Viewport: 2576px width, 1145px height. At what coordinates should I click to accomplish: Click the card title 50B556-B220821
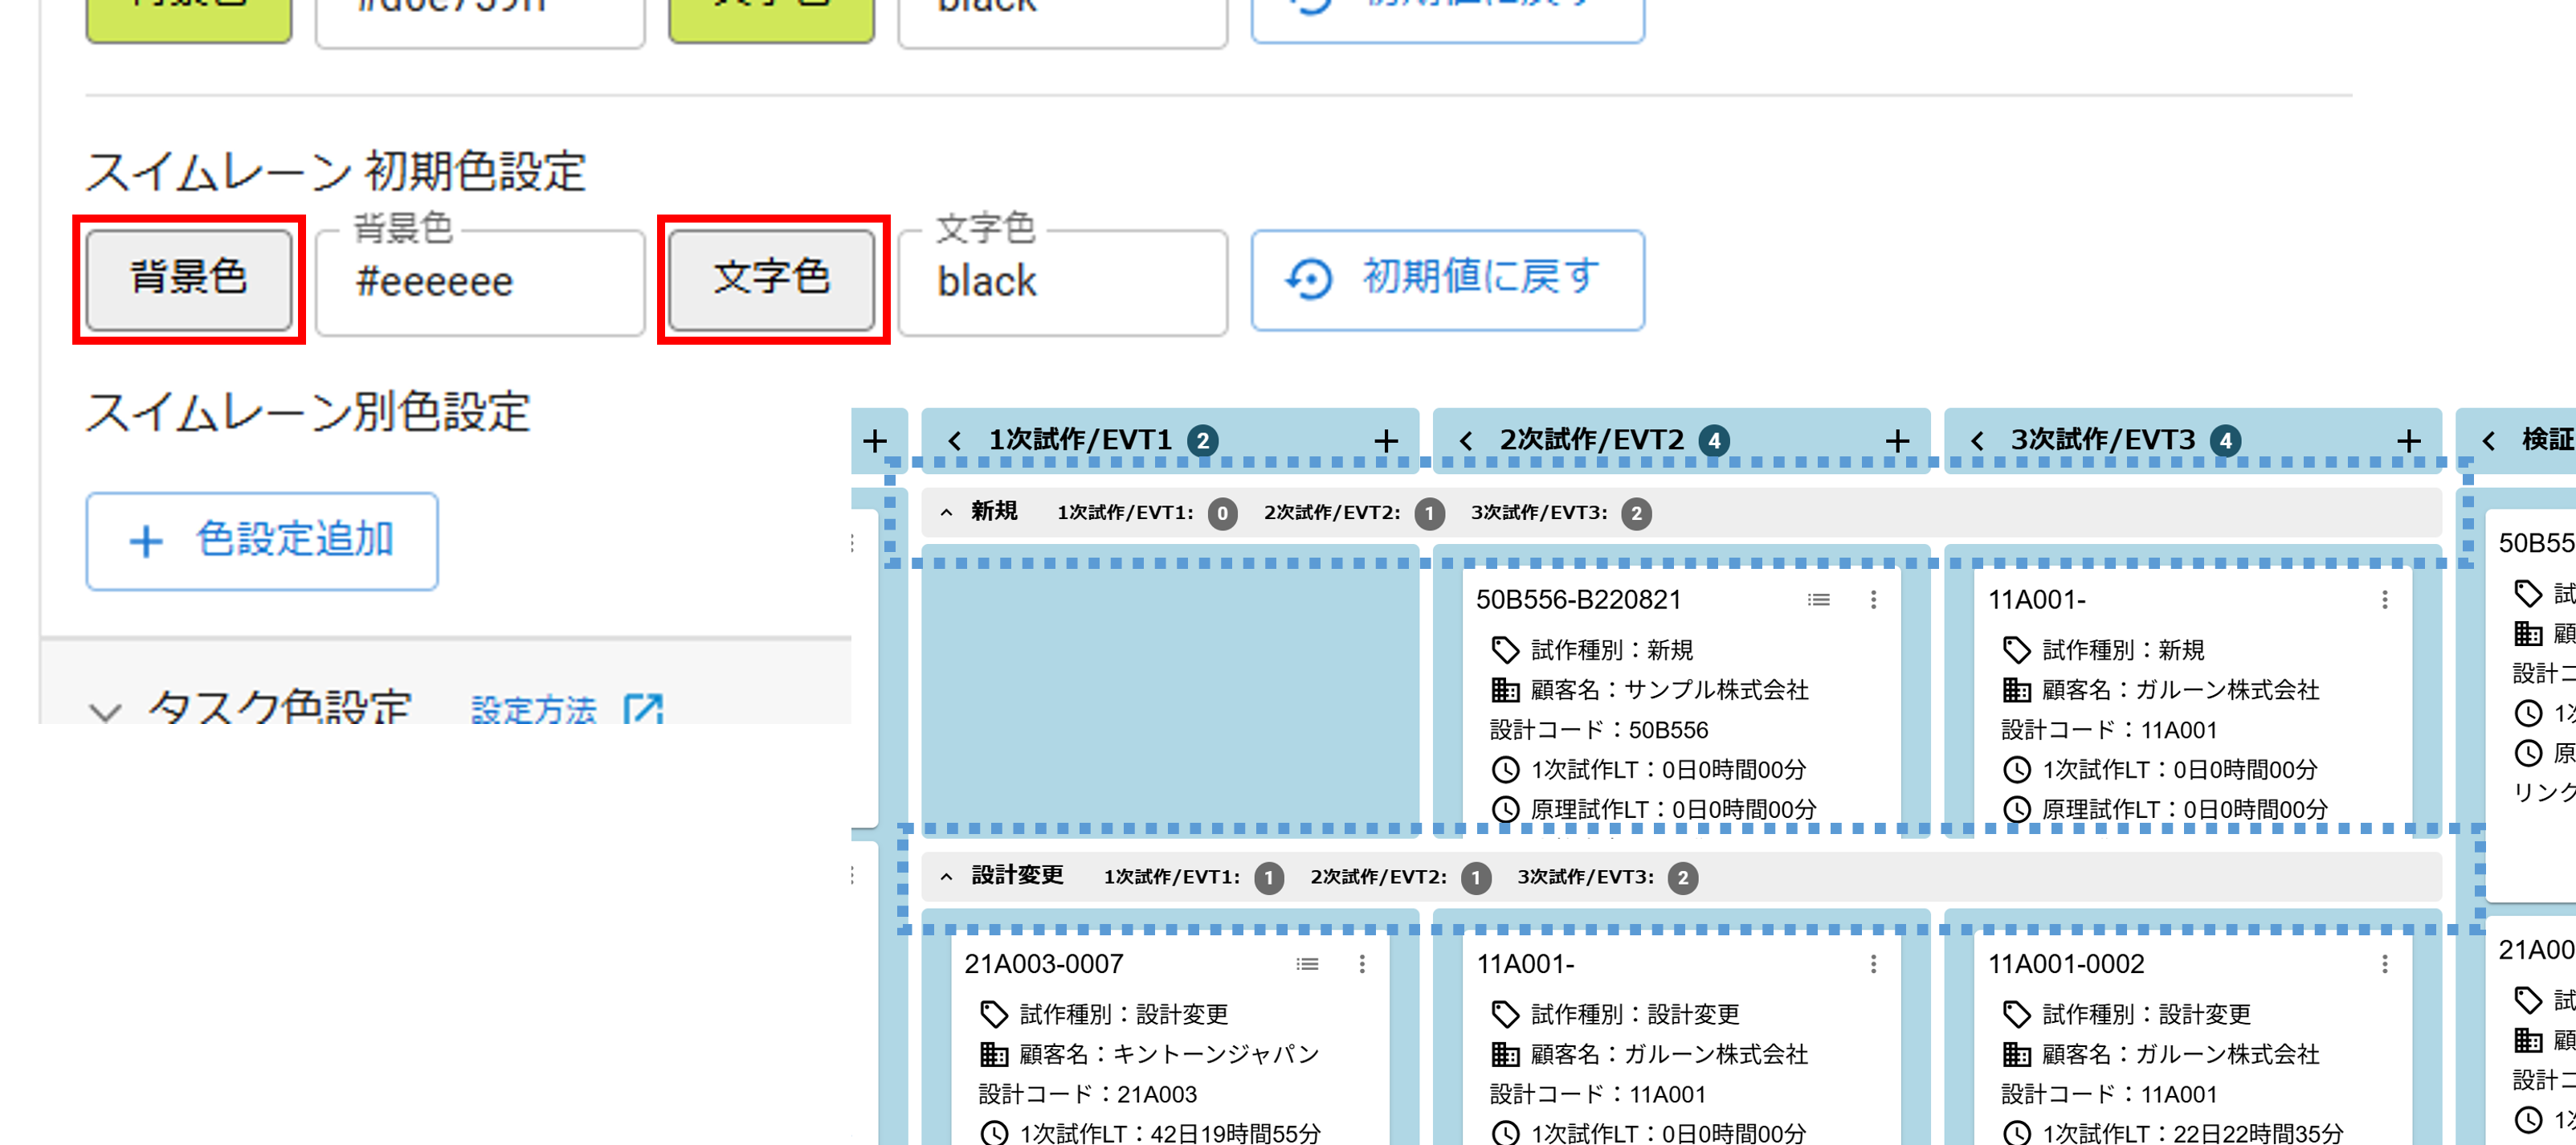click(1579, 600)
